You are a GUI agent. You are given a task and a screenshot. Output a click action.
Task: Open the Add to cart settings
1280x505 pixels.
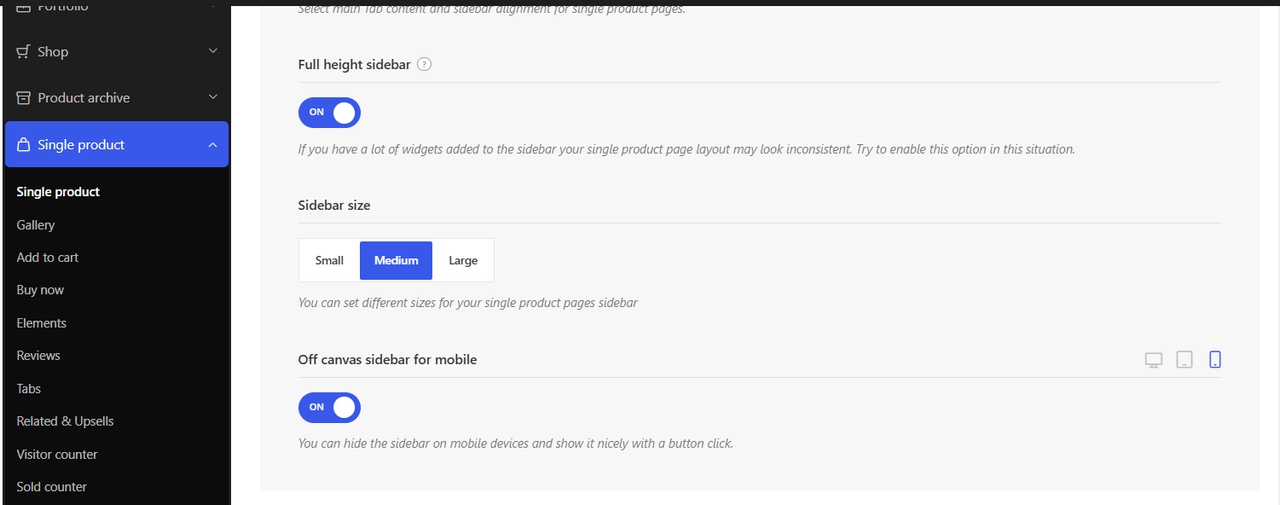(47, 257)
